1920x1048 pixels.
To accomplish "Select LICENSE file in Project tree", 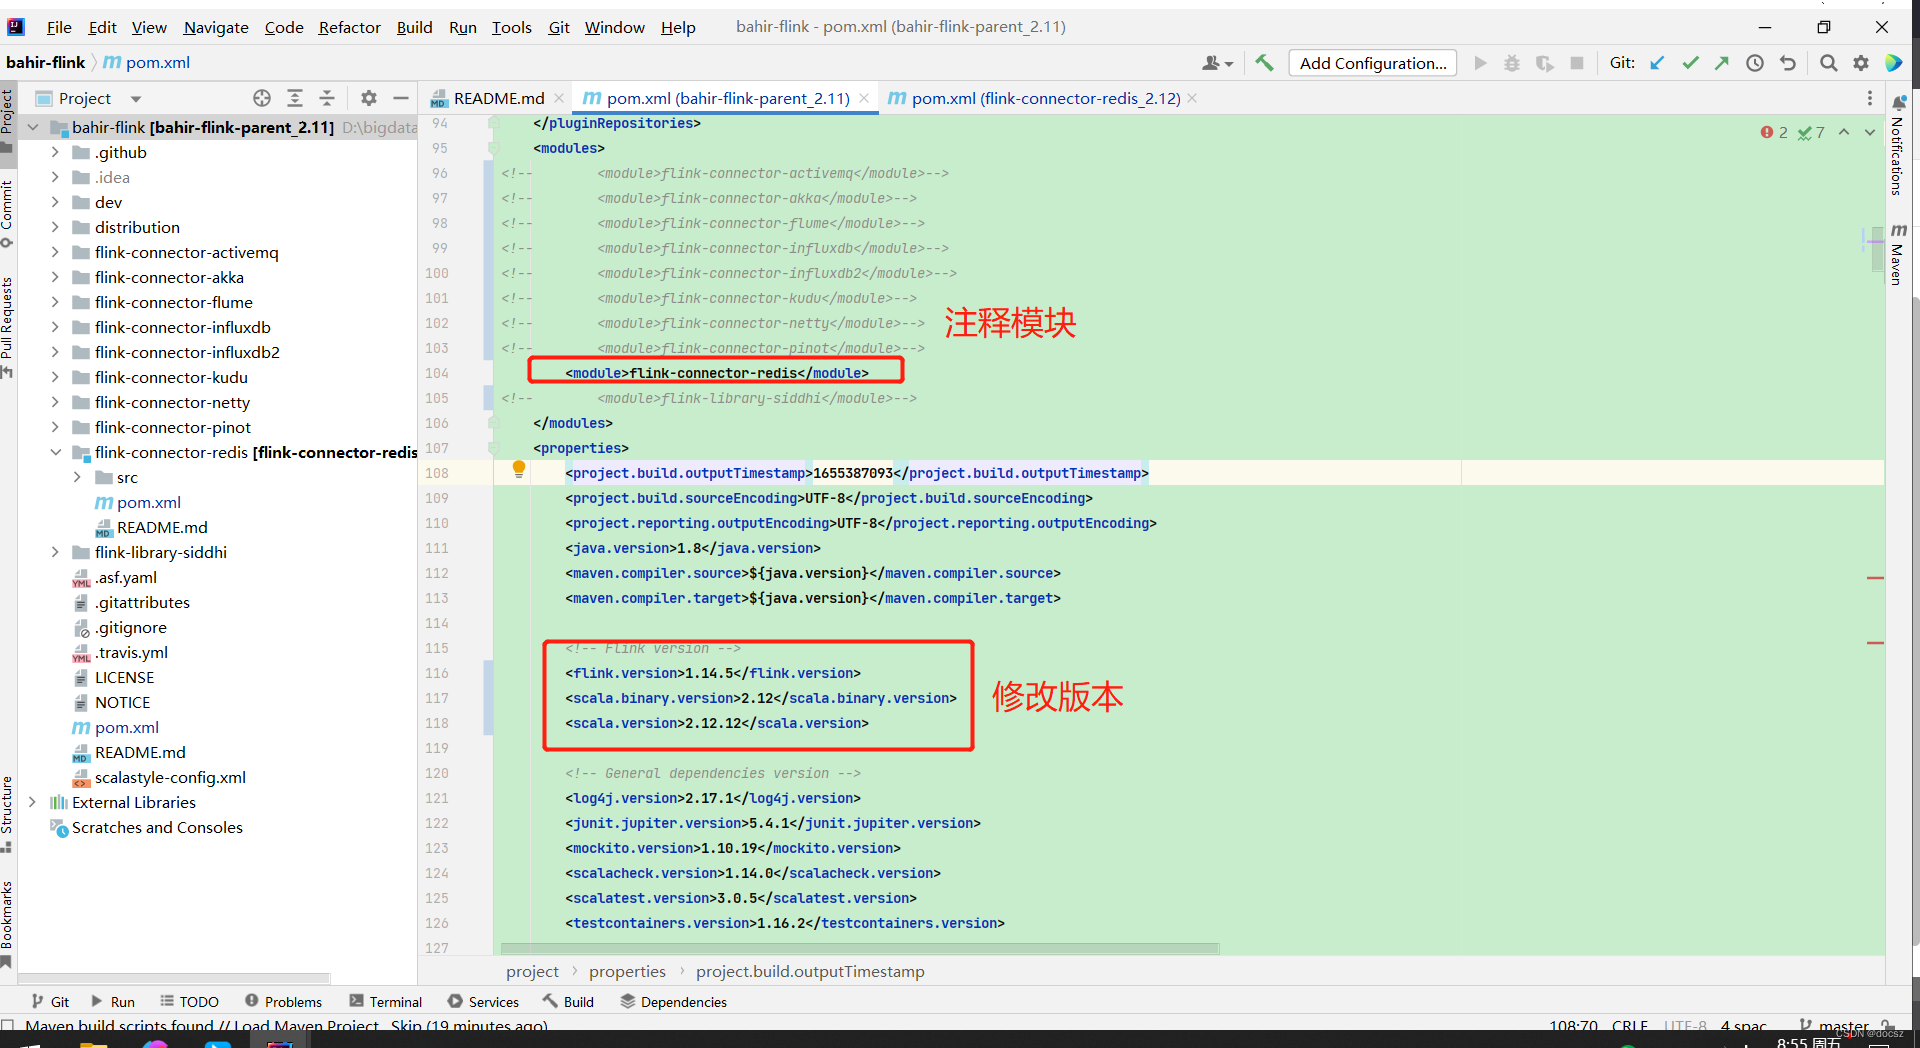I will point(124,677).
